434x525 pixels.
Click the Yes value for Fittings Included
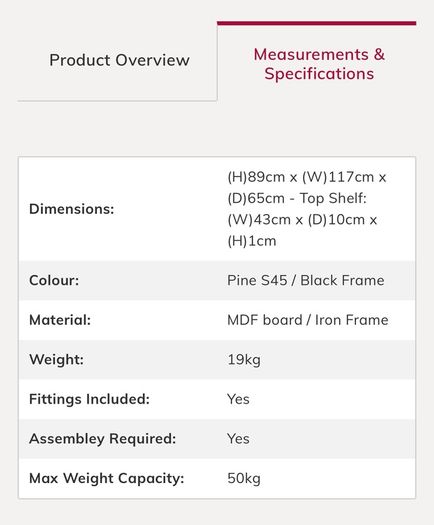click(x=238, y=399)
